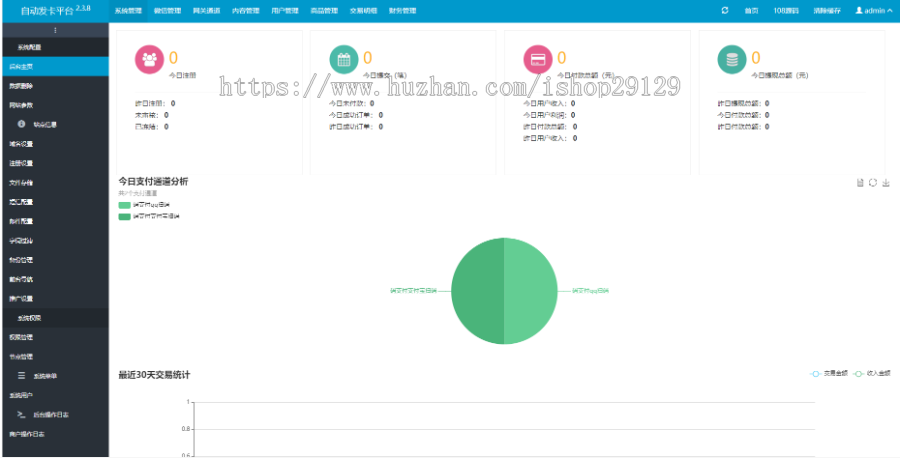Click the pie chart restore icon
900x458 pixels.
point(872,183)
